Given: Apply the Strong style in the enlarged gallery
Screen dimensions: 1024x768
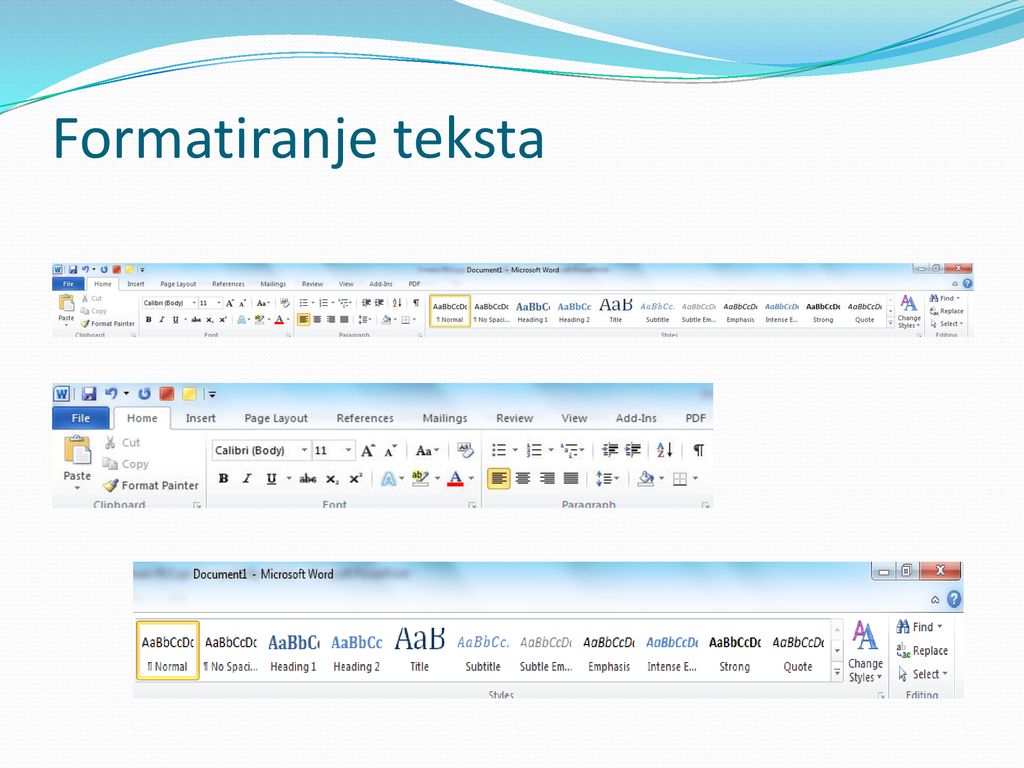Looking at the screenshot, I should click(x=735, y=651).
